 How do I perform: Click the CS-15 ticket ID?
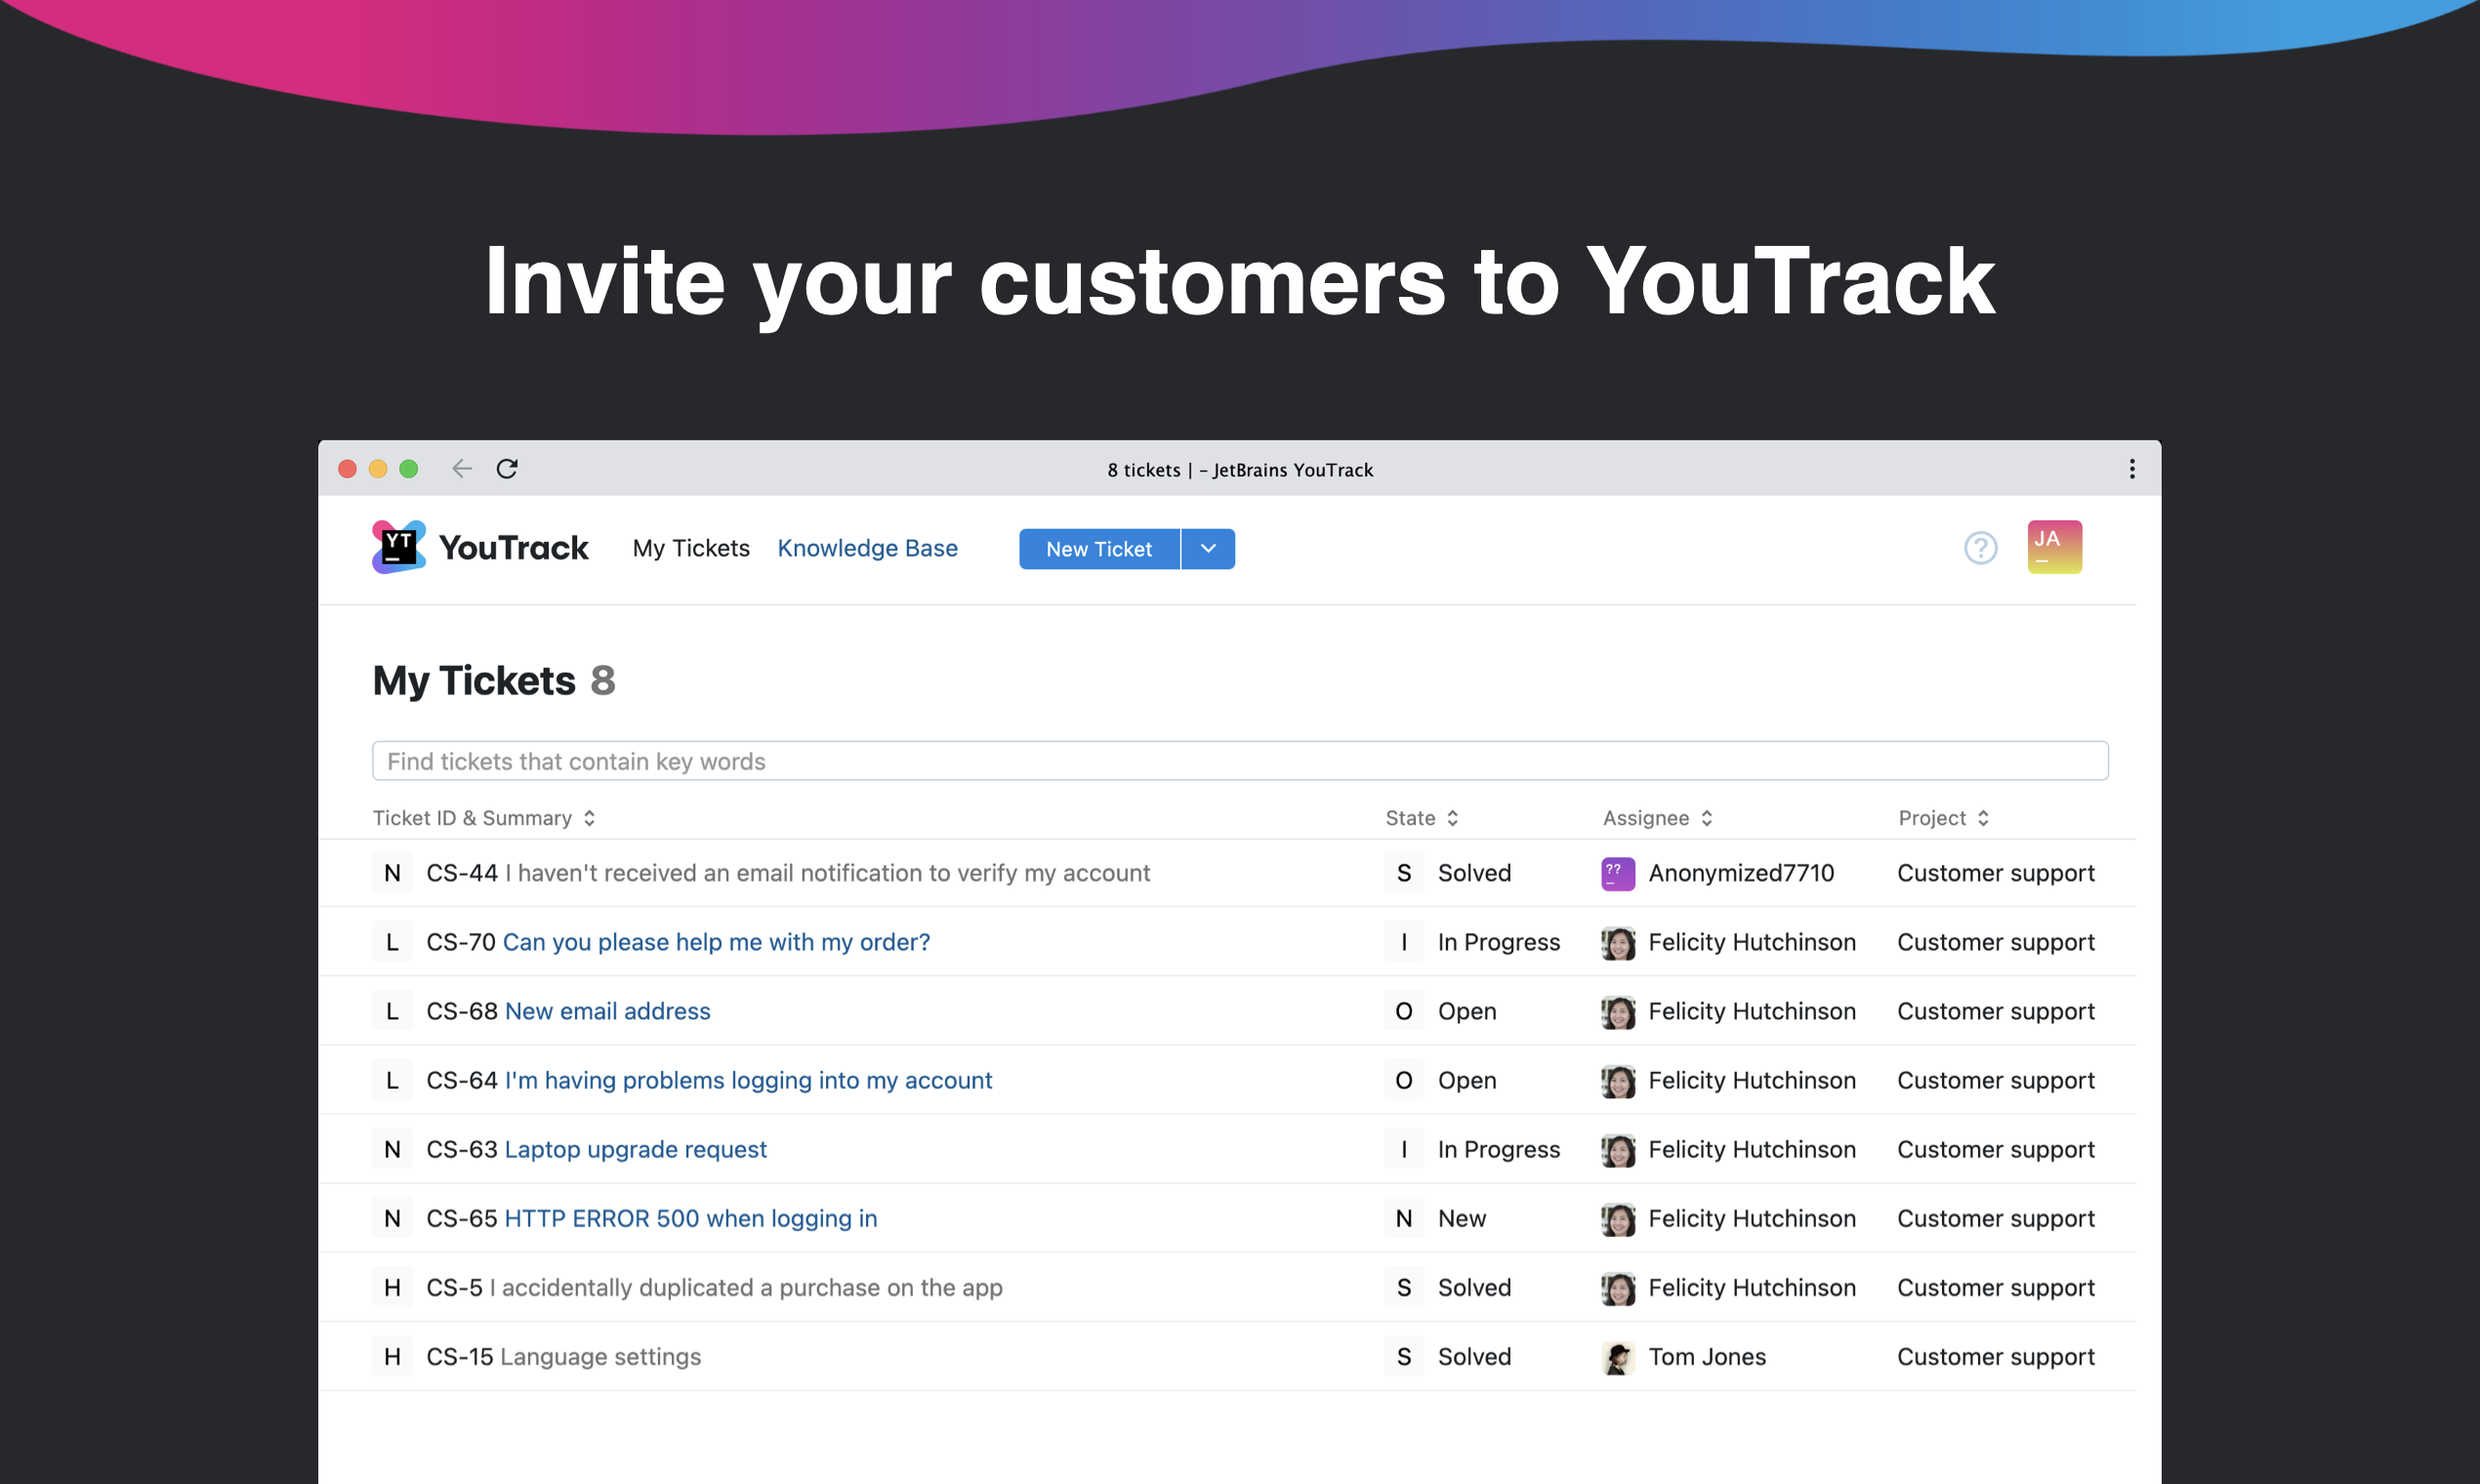click(x=459, y=1356)
